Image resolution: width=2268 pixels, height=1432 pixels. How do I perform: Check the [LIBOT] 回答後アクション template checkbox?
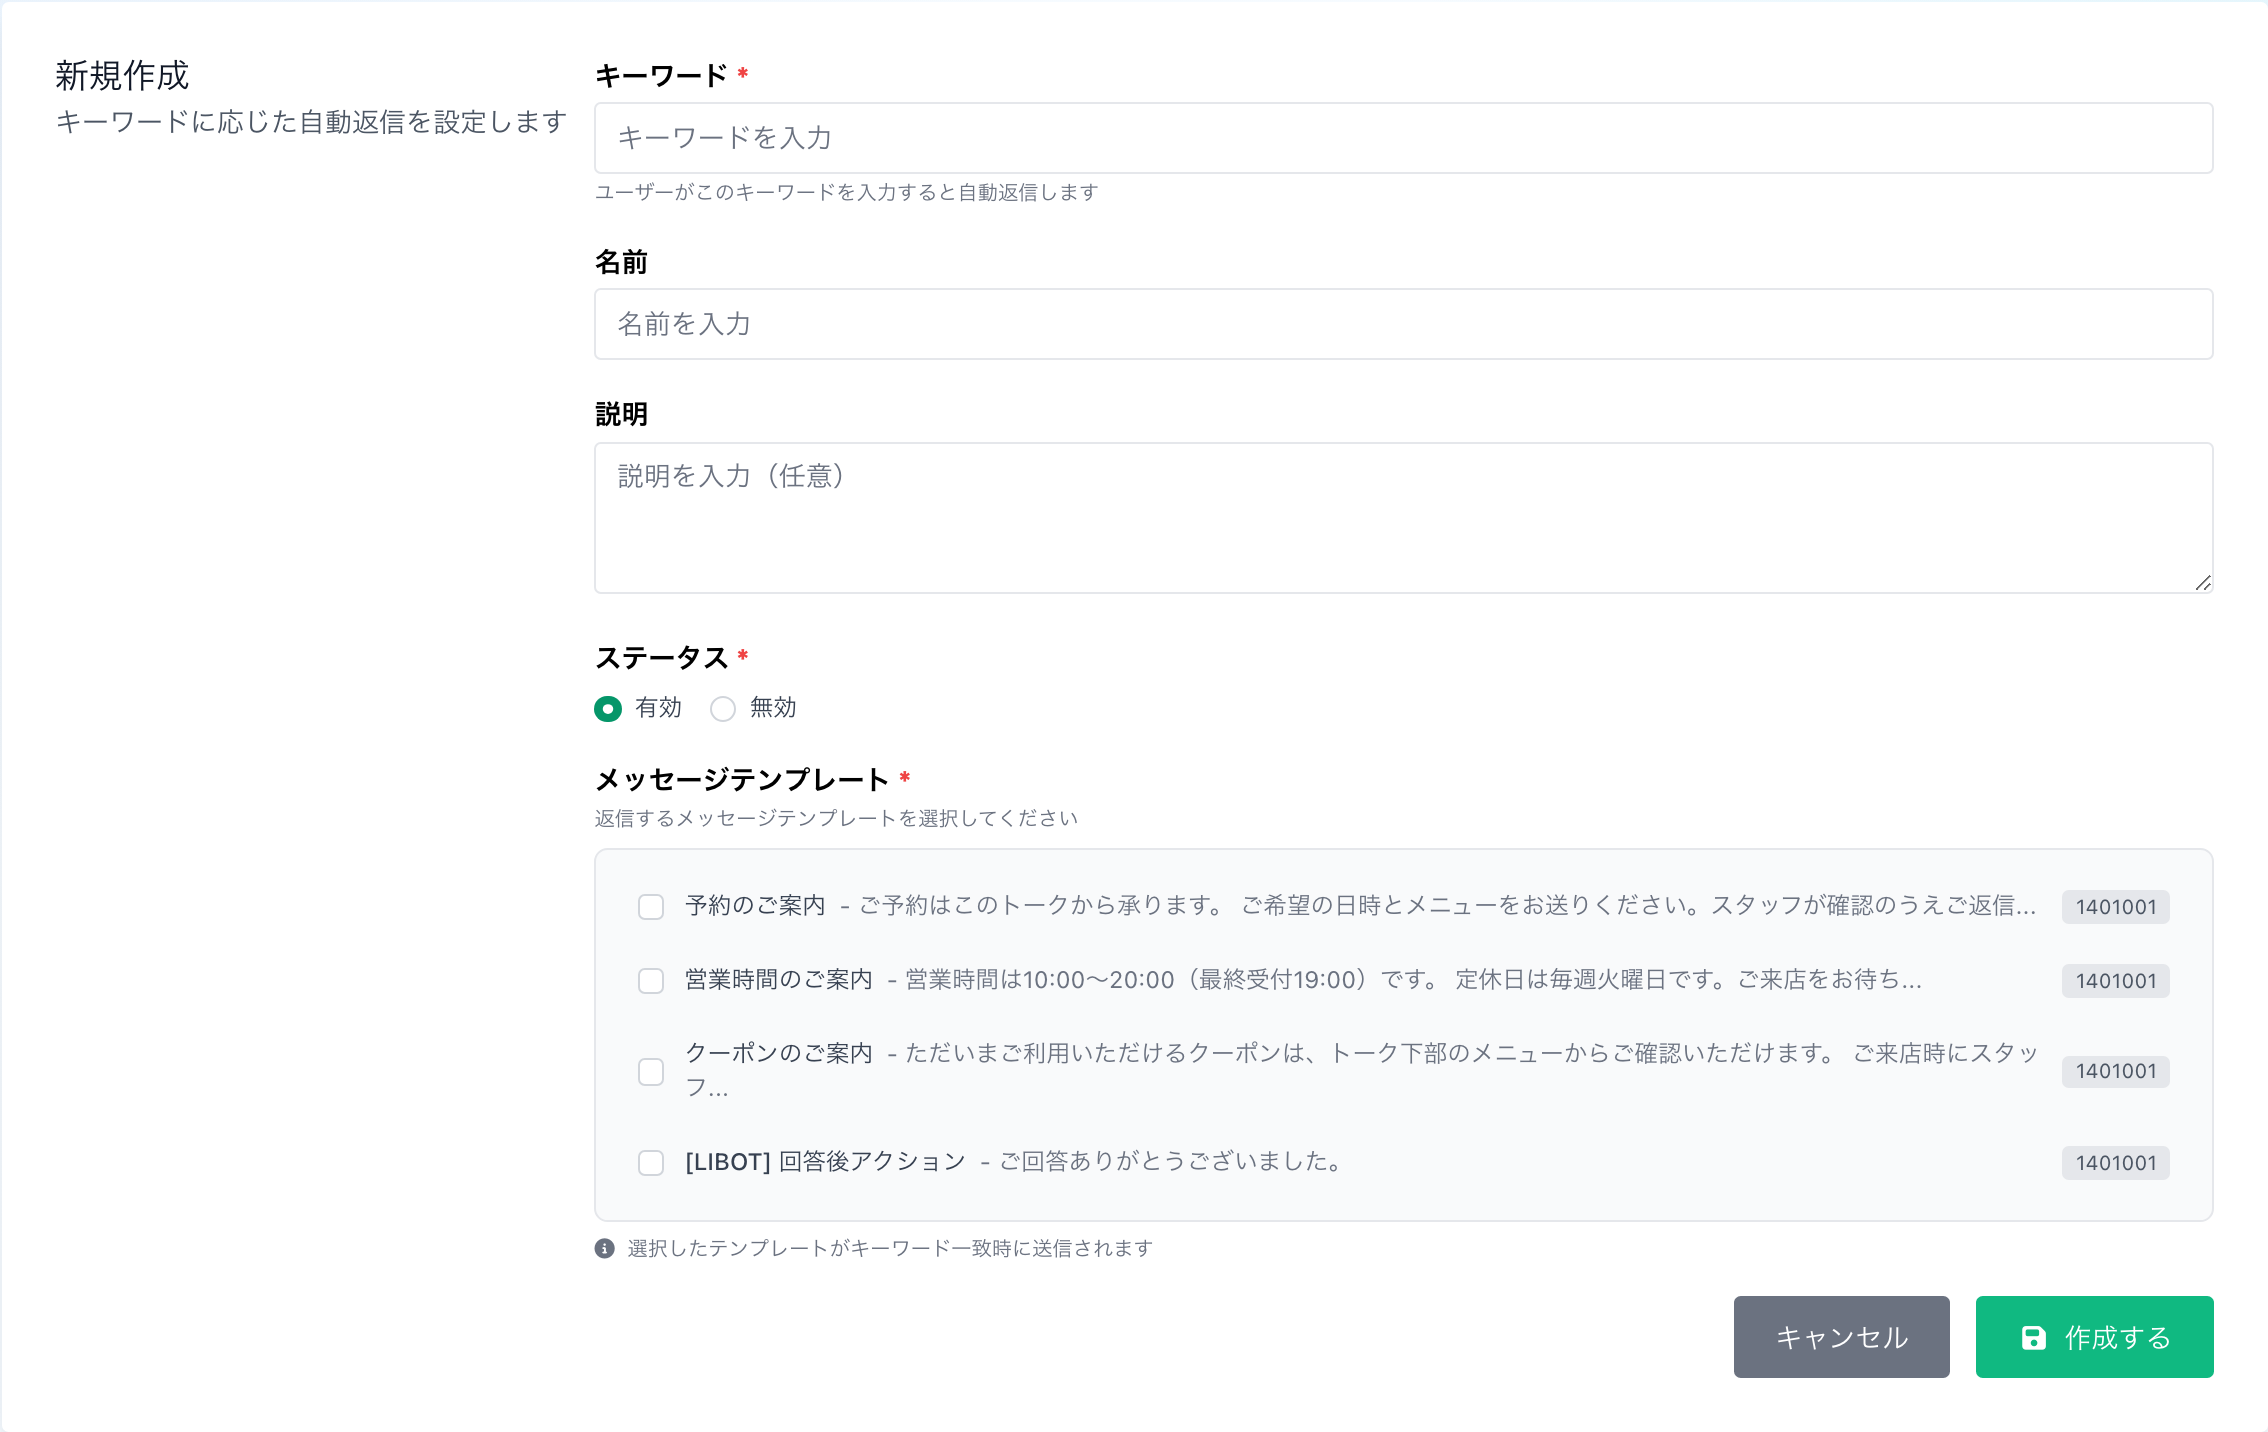tap(651, 1163)
